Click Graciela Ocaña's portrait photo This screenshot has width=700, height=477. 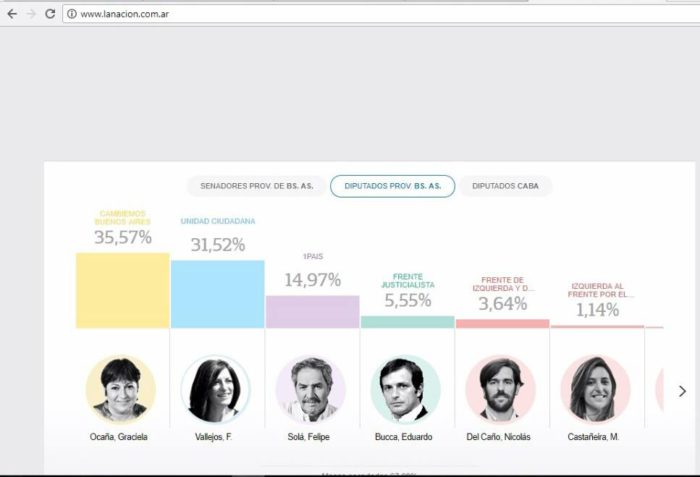(x=121, y=389)
